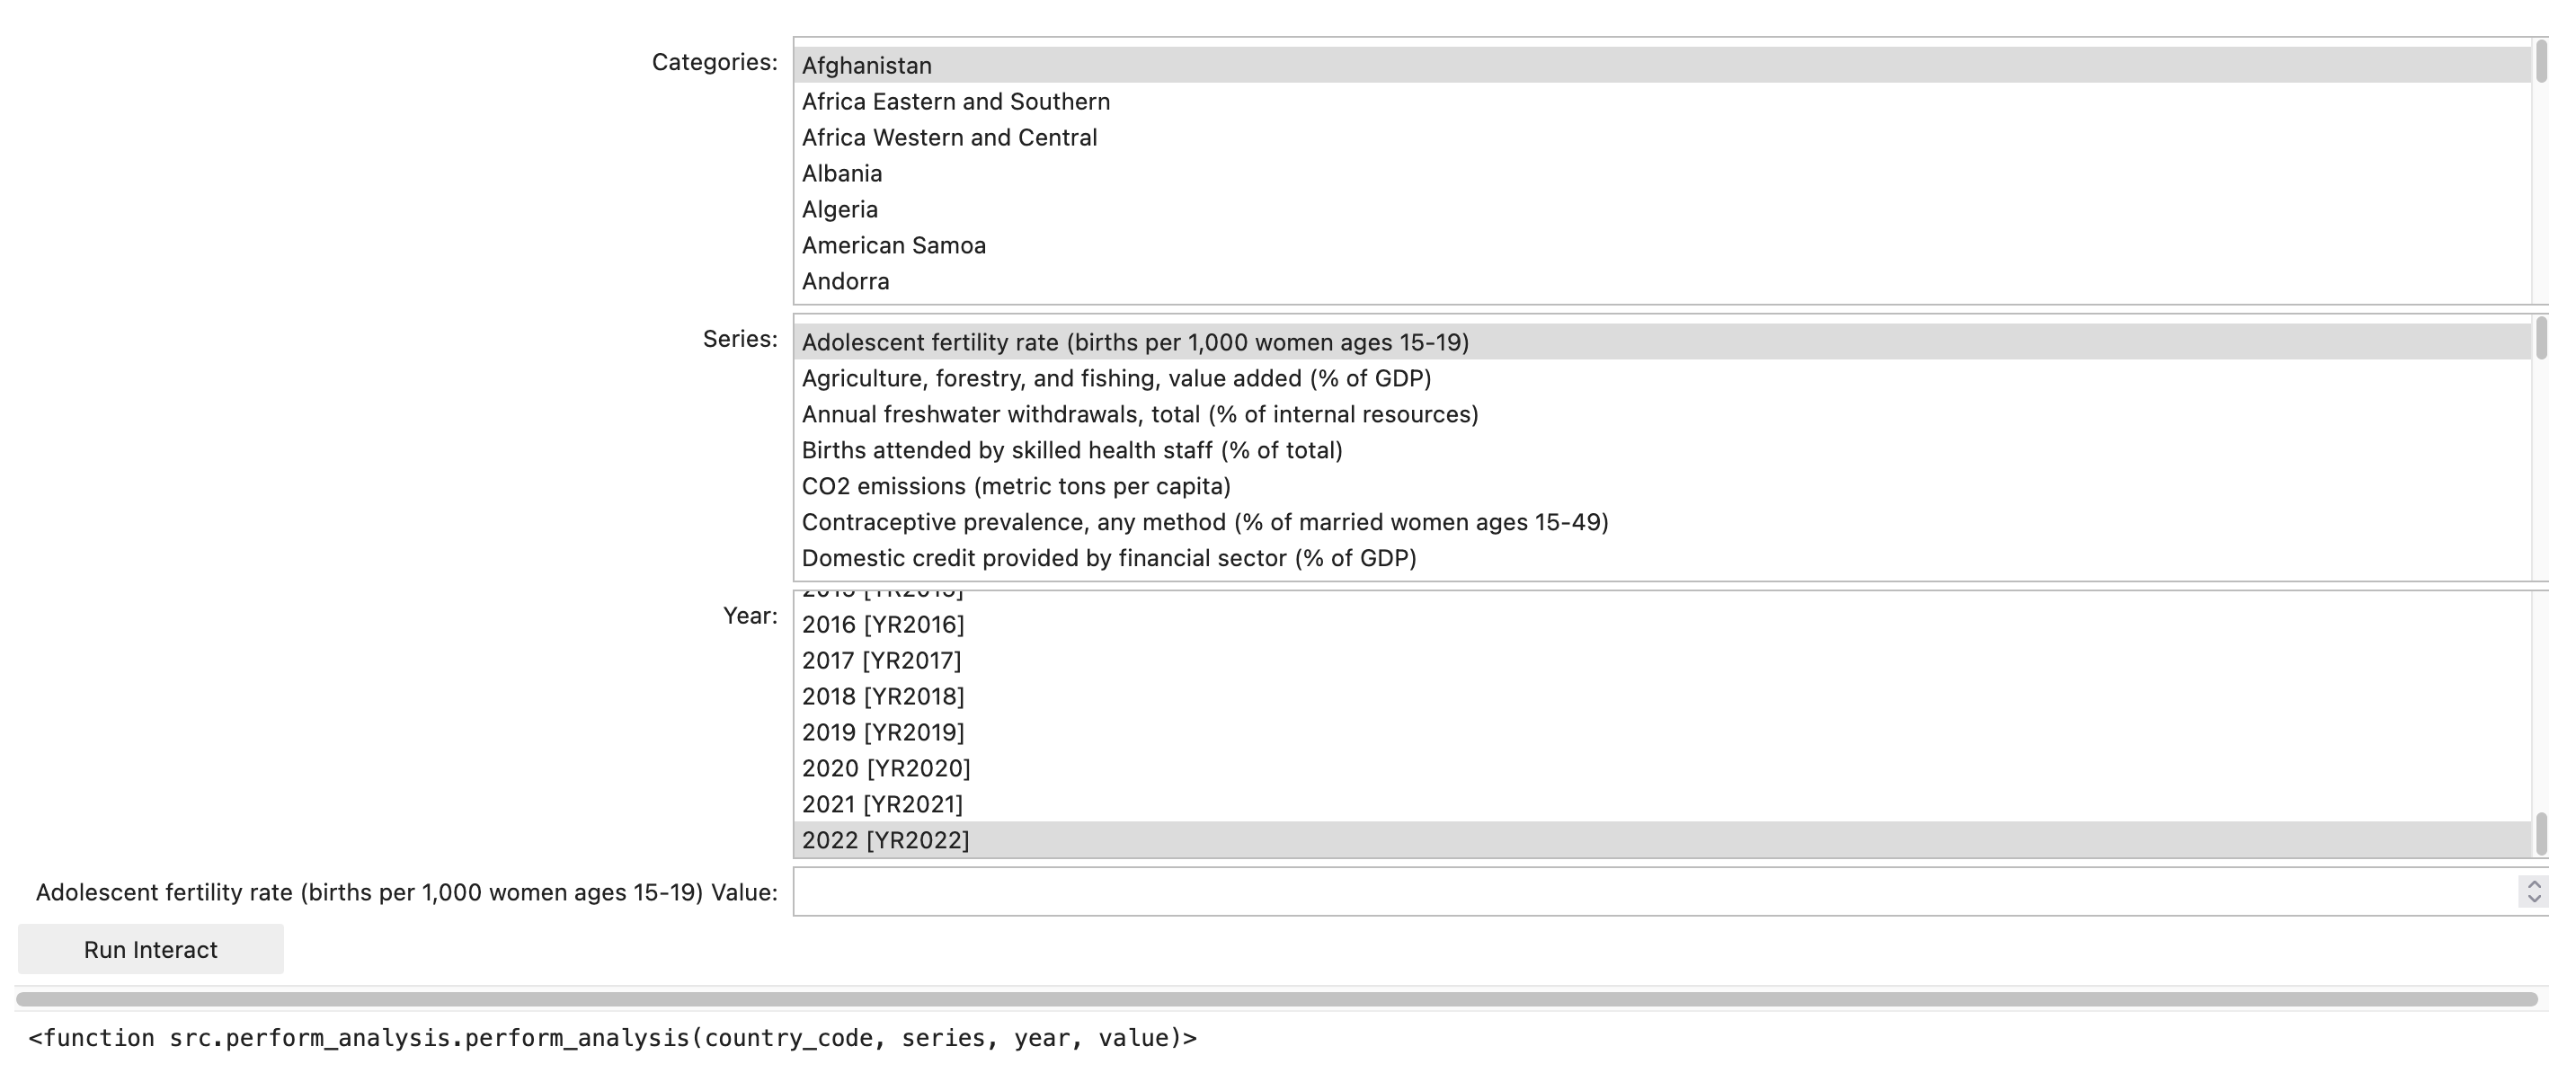Increase the Value using stepper up arrow
2576x1073 pixels.
point(2533,884)
